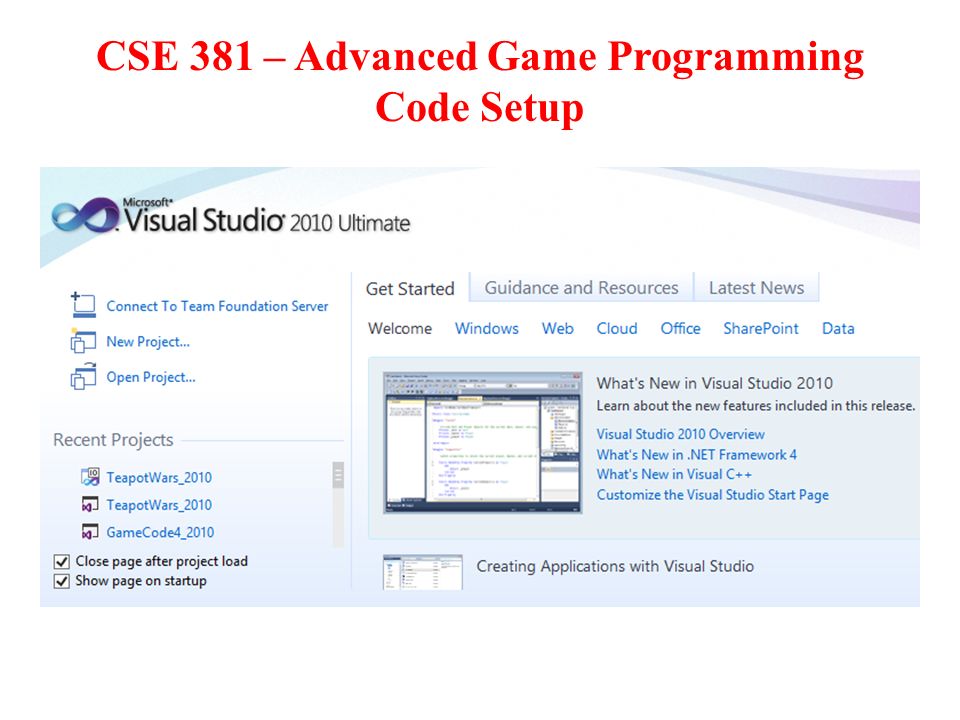Select the Windows subcategory

click(487, 329)
